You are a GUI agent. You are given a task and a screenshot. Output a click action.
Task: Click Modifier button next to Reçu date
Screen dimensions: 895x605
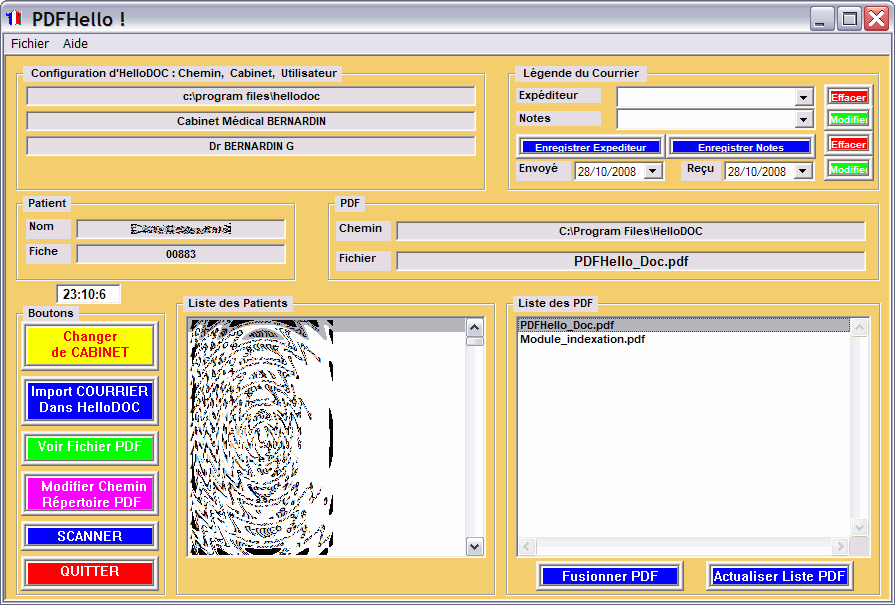pos(849,170)
